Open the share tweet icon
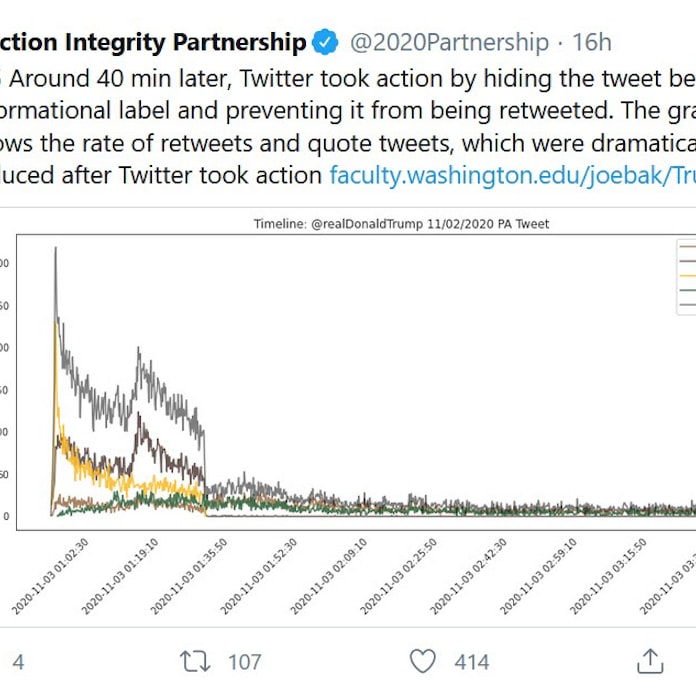The height and width of the screenshot is (696, 696). [650, 661]
